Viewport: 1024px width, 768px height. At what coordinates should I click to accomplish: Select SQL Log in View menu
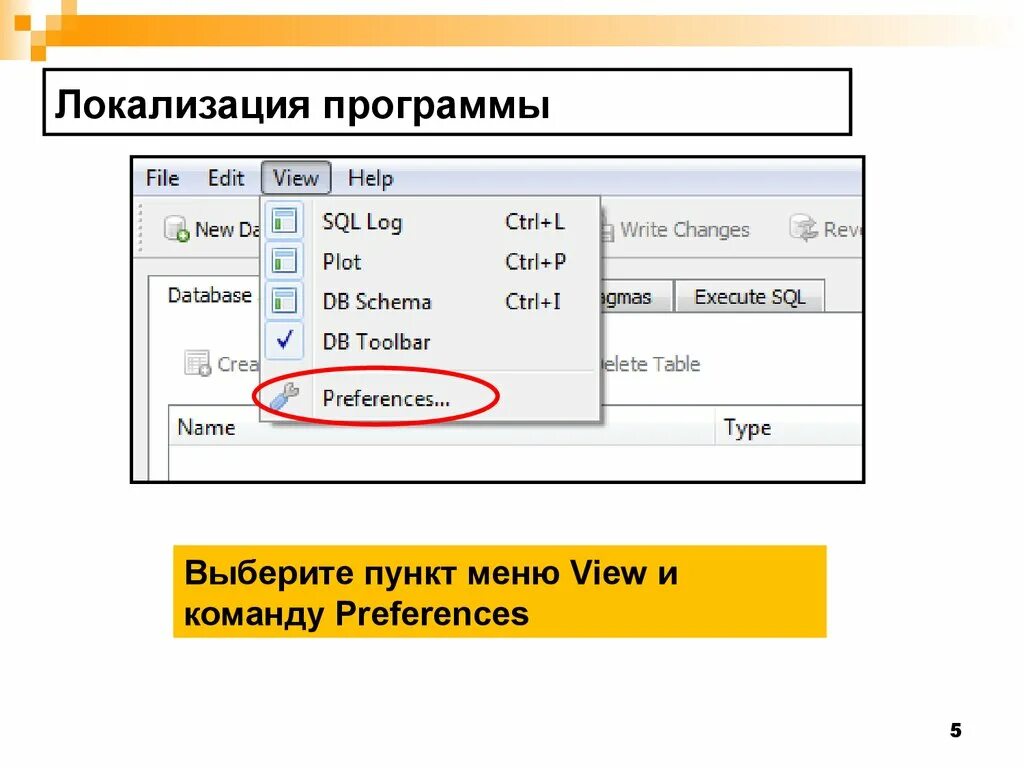pos(430,222)
